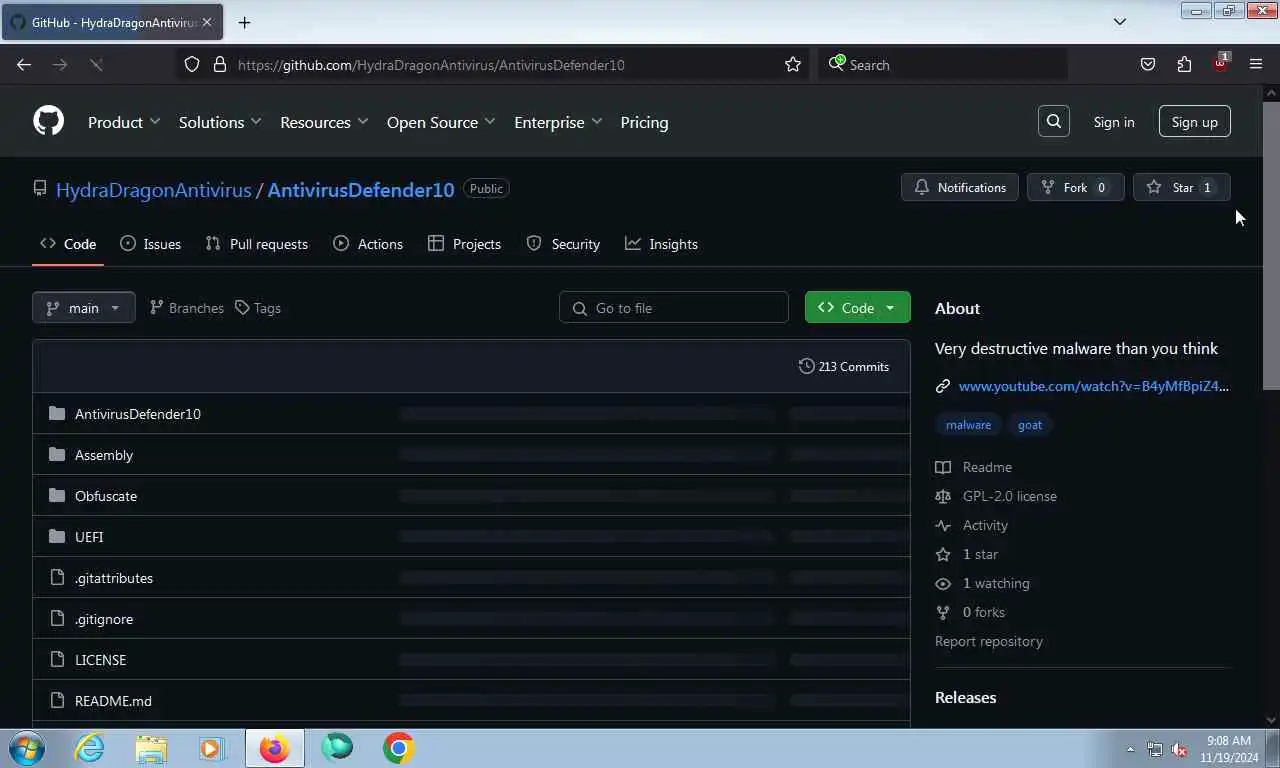Open the Obfuscate folder
1280x768 pixels.
(106, 496)
